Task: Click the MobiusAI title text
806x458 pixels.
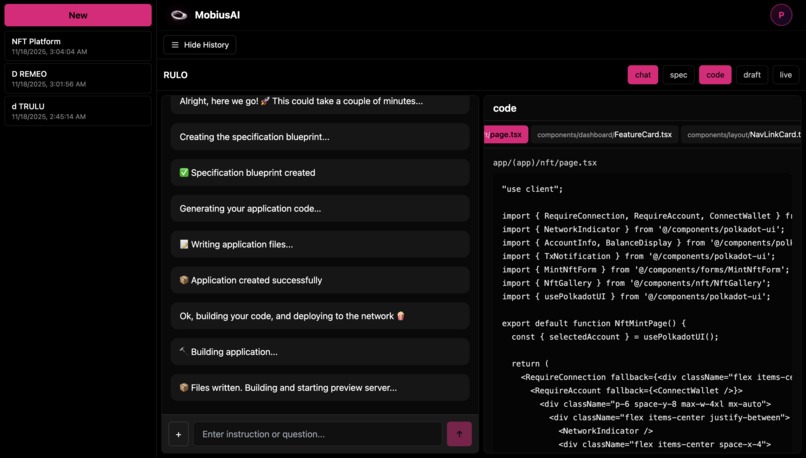Action: [217, 15]
